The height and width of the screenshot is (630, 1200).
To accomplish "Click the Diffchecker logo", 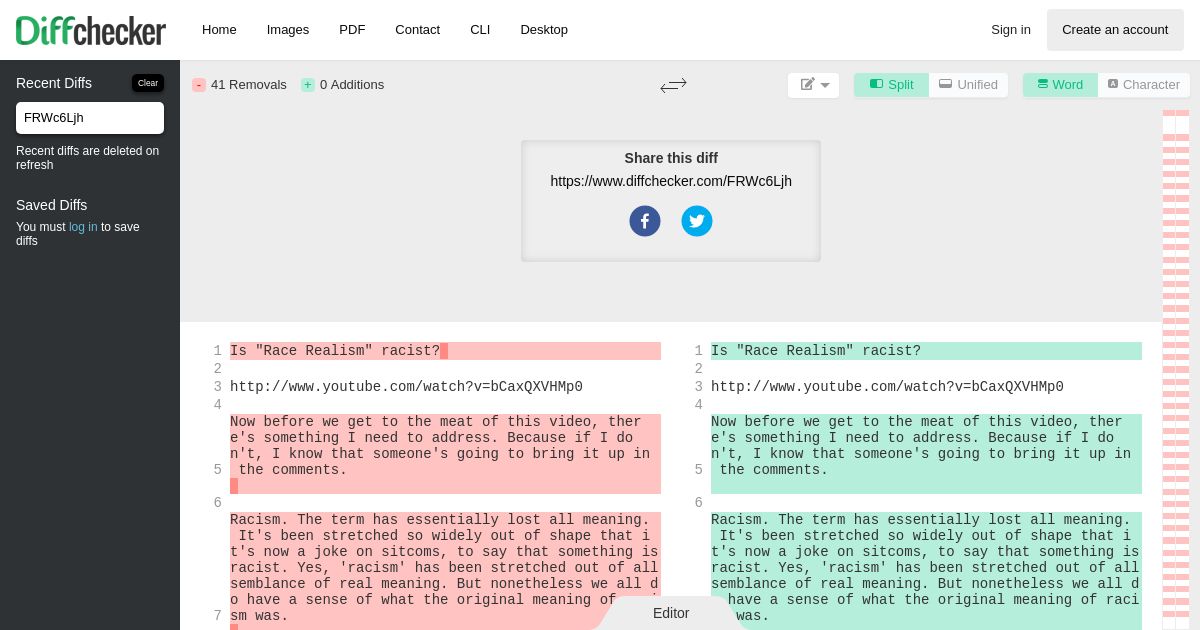I will [90, 30].
